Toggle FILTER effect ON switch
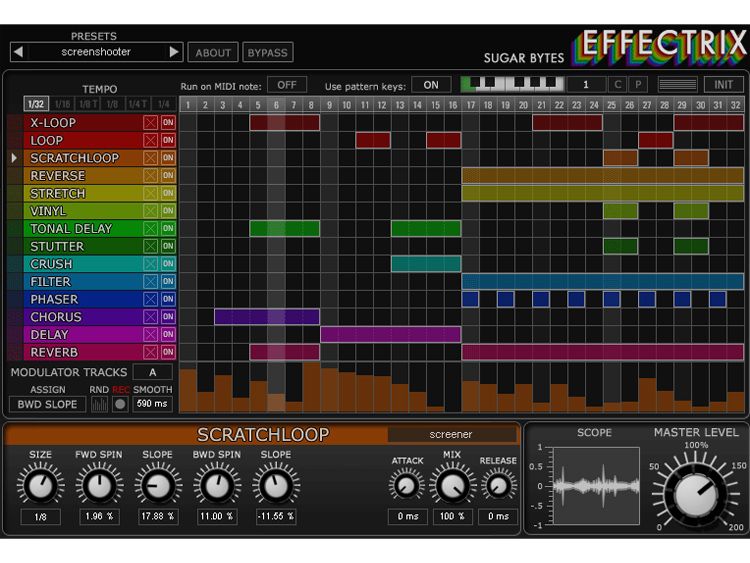The image size is (750, 563). click(x=168, y=281)
